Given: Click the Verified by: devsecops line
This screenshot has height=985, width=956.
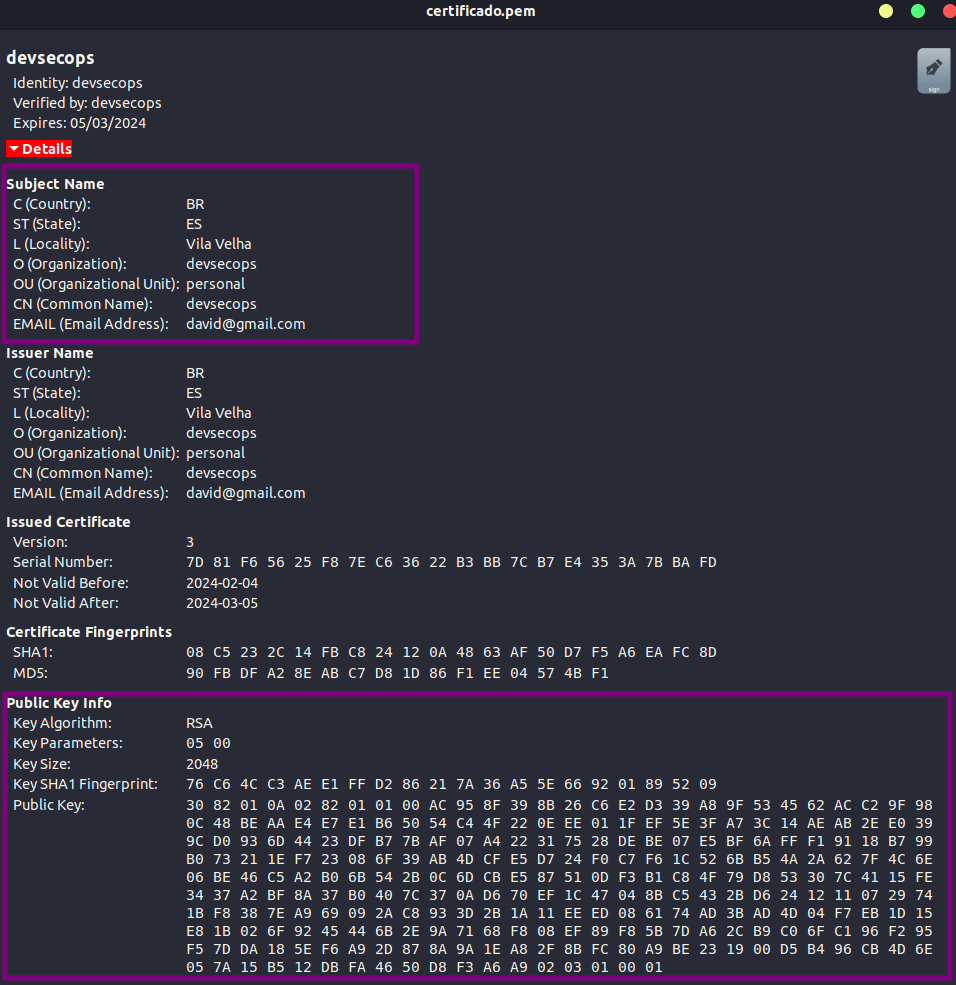Looking at the screenshot, I should (x=87, y=103).
